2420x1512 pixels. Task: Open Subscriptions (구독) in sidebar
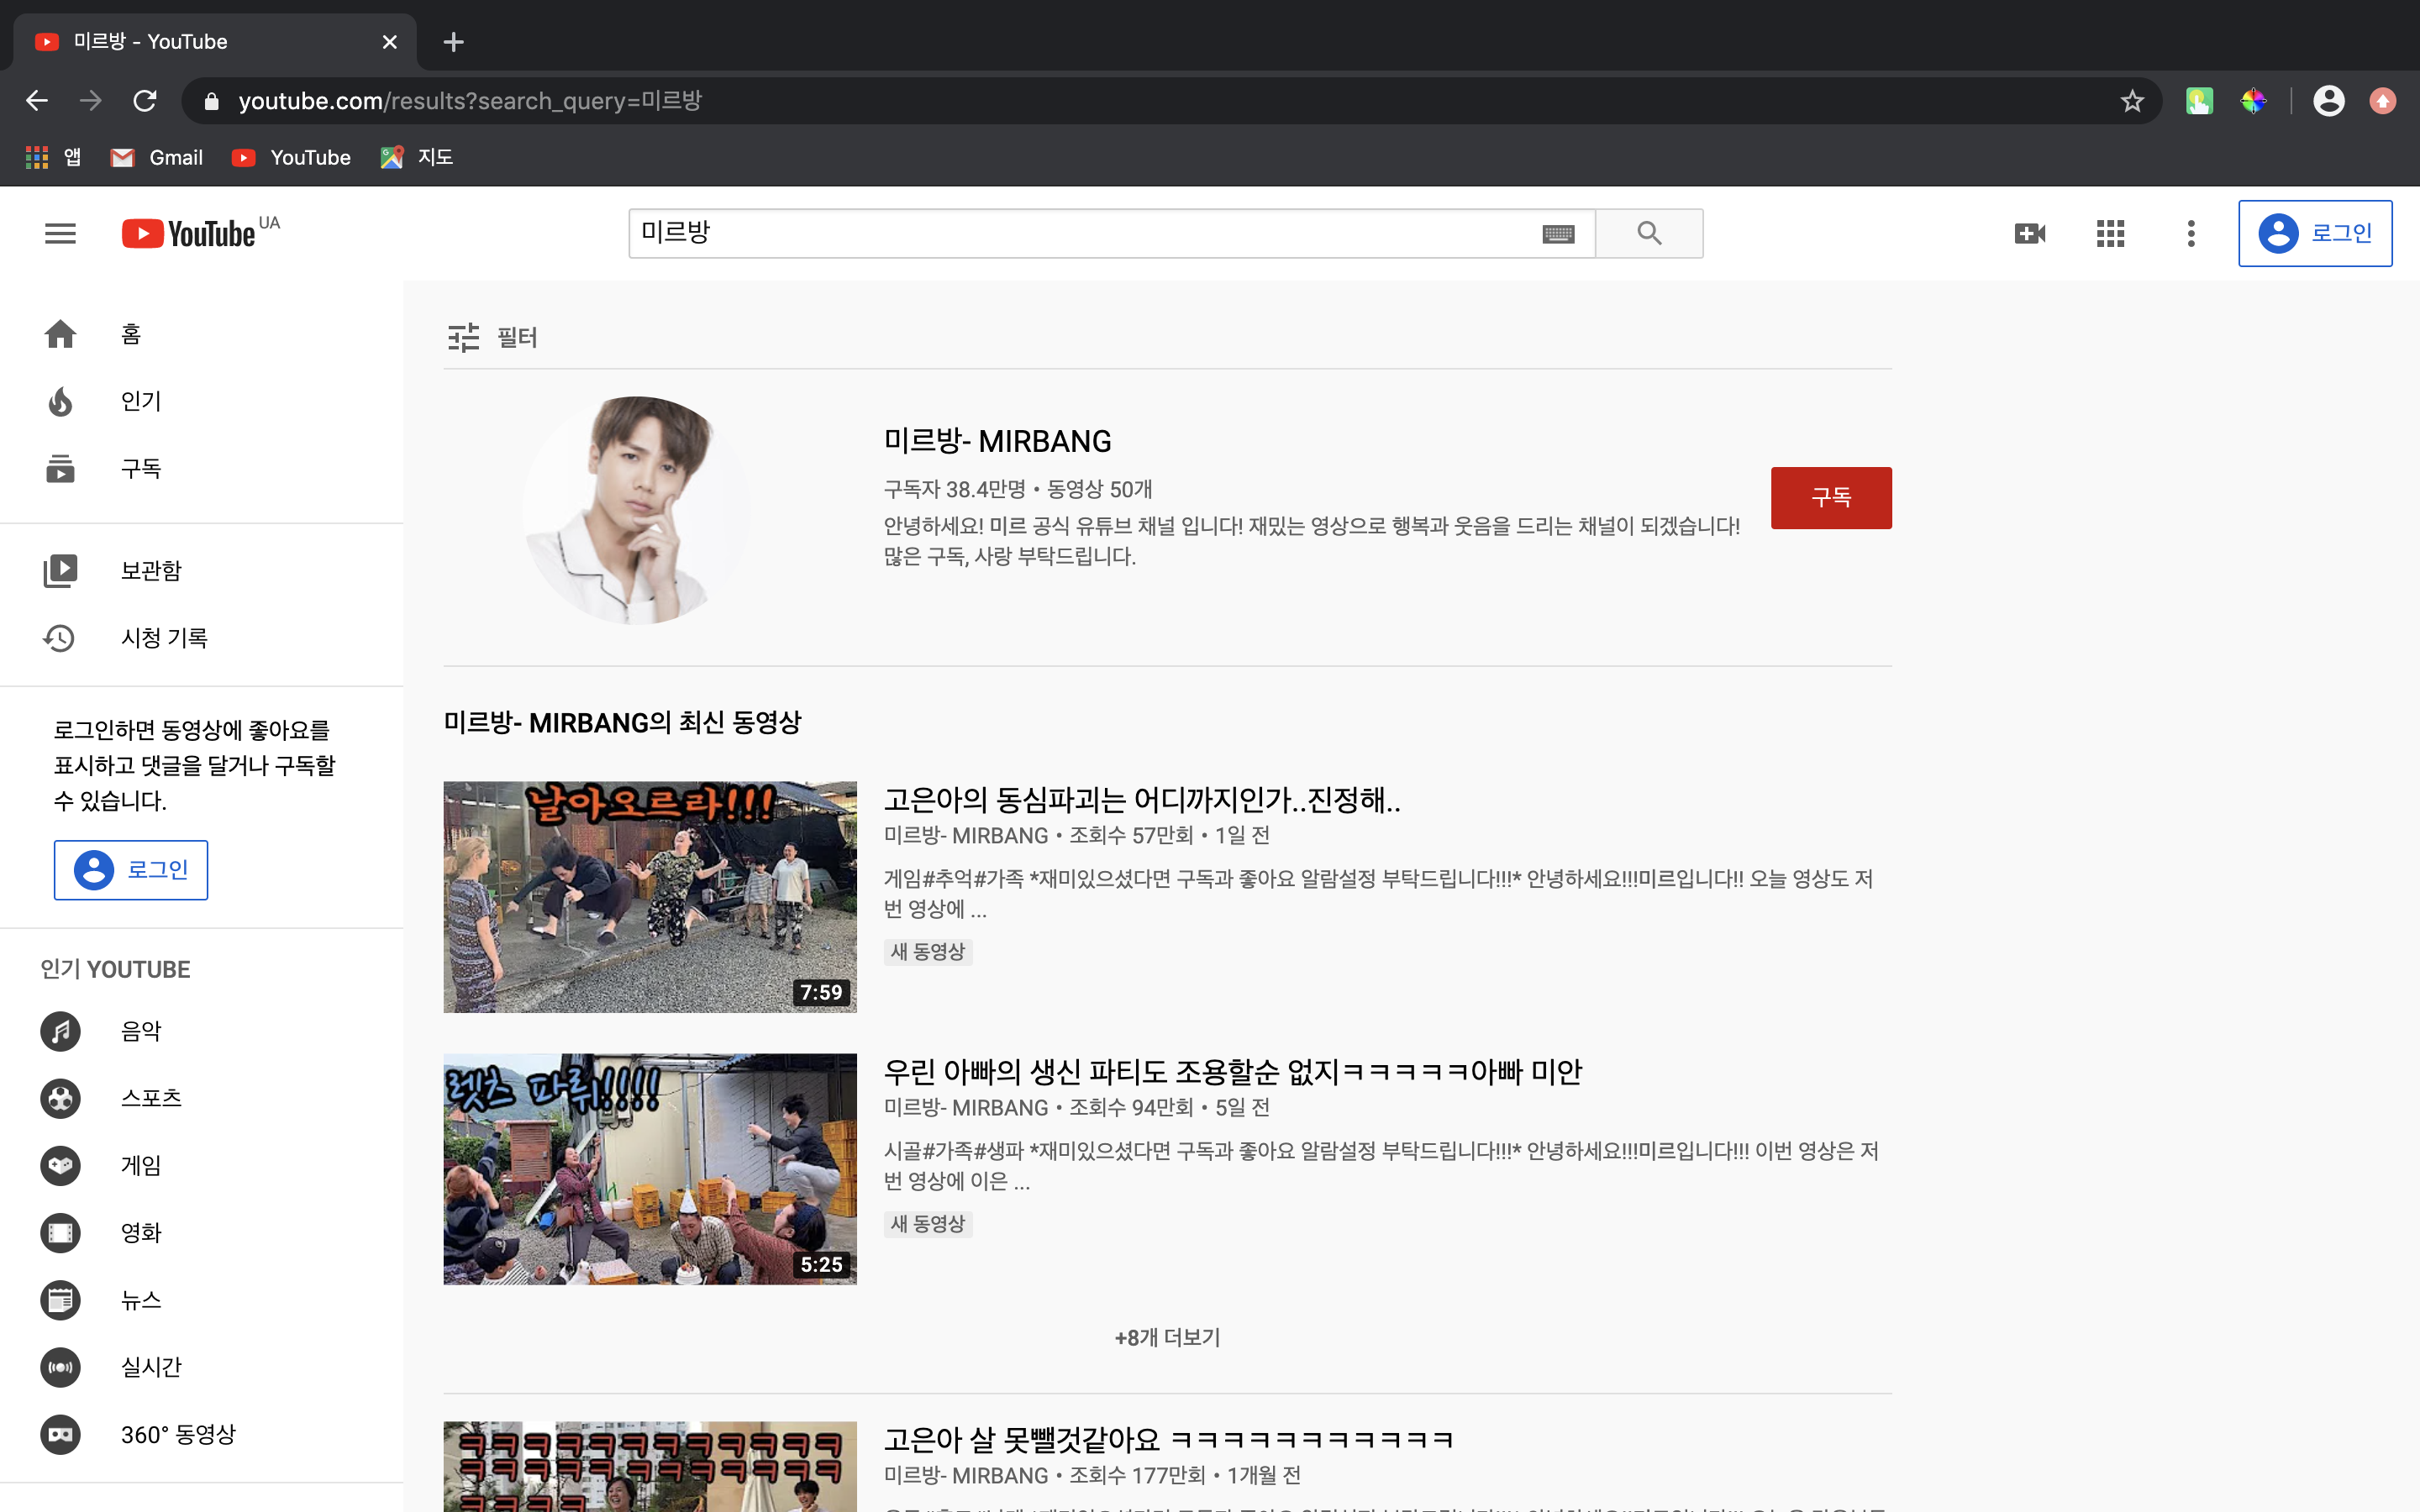(x=140, y=468)
